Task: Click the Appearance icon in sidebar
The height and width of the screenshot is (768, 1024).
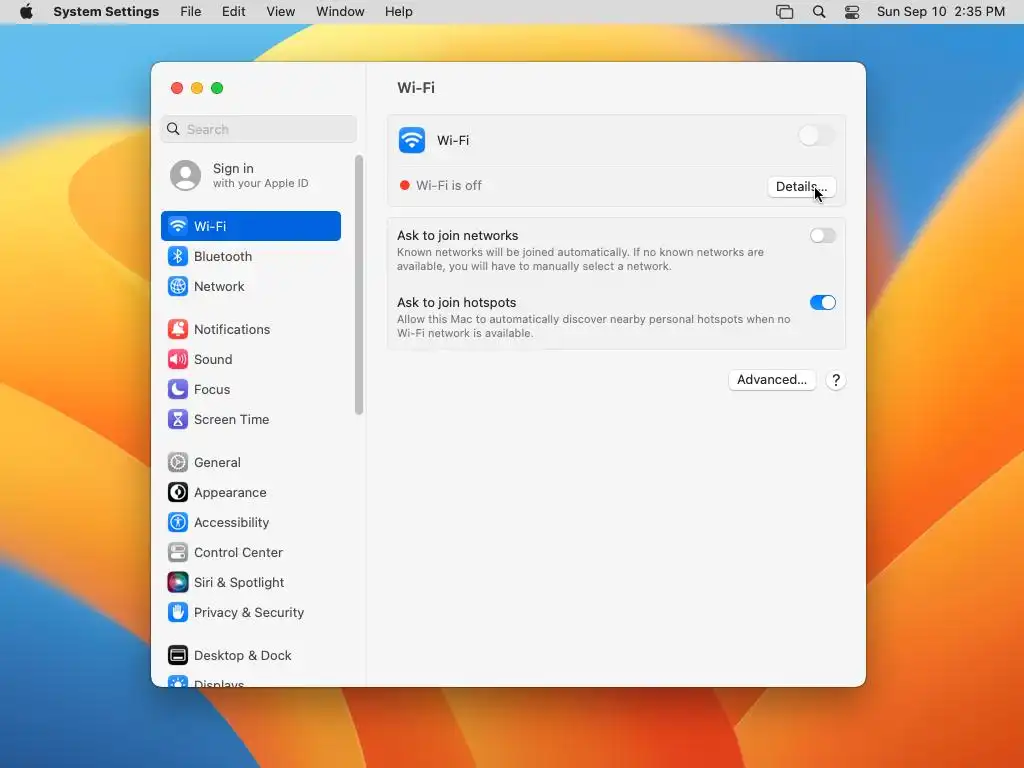Action: tap(178, 492)
